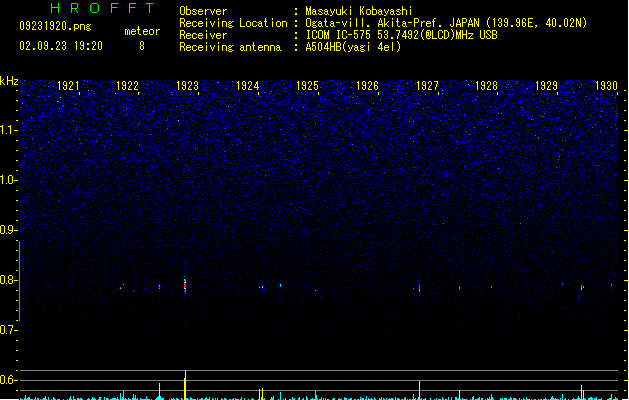Click the 1924 time axis marker
The width and height of the screenshot is (629, 400).
pyautogui.click(x=248, y=86)
